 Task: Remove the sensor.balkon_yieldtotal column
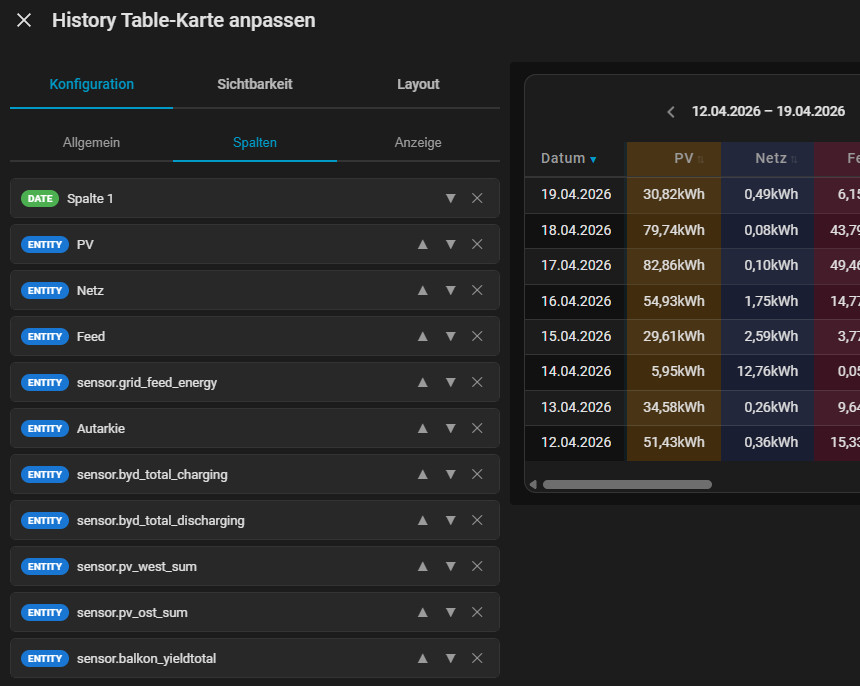pos(477,658)
